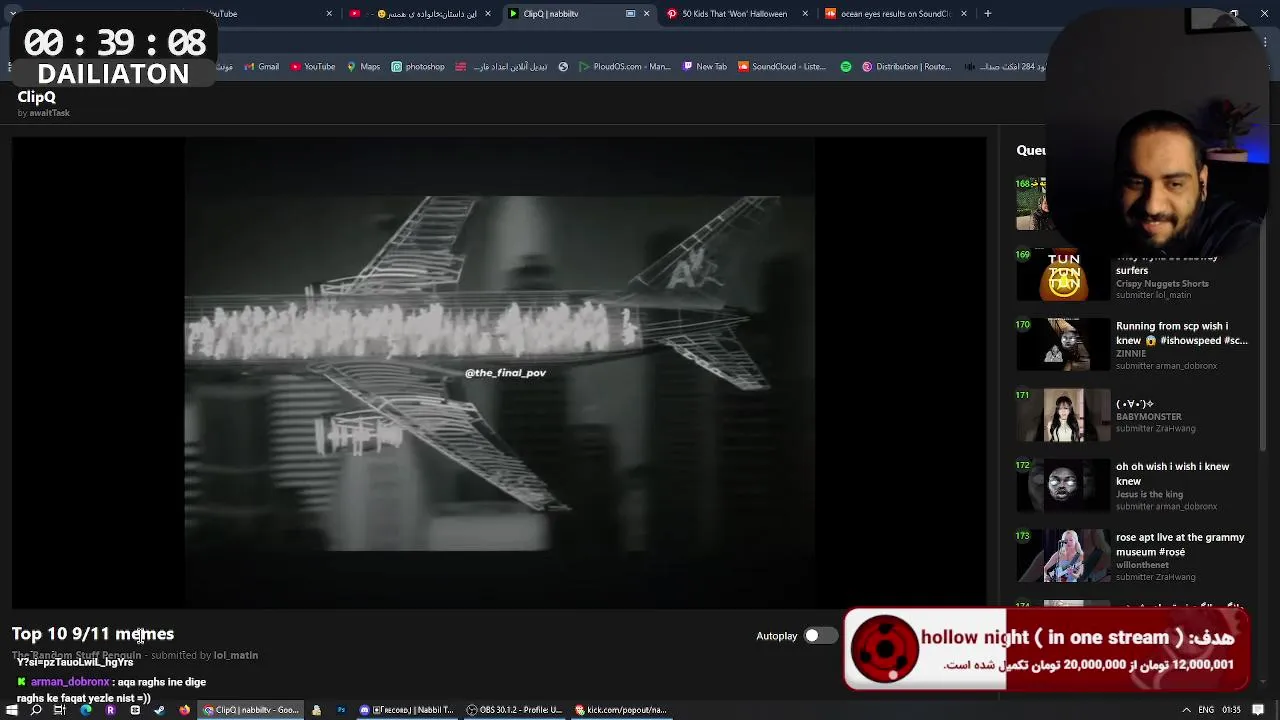Viewport: 1280px width, 720px height.
Task: Close the 50 Kids Halloween tab
Action: coord(805,14)
